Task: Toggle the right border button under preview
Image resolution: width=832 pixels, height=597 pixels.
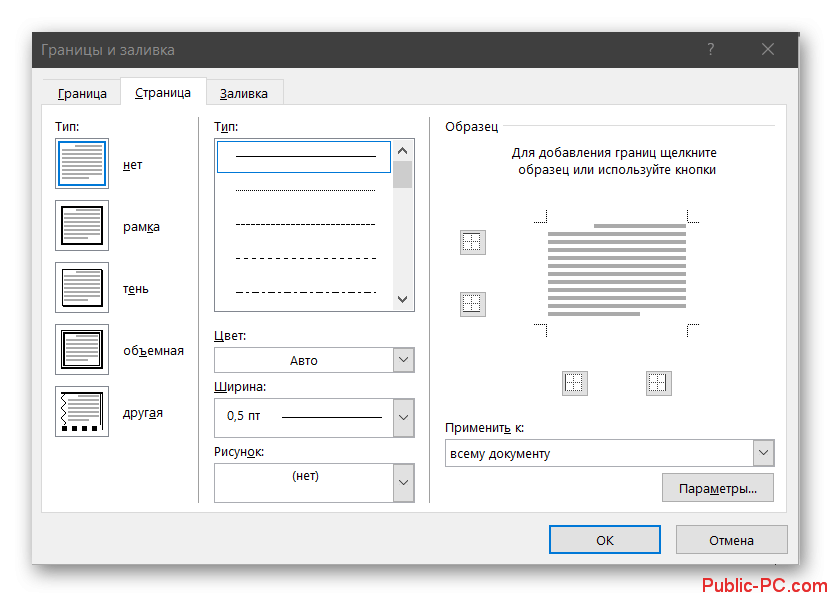Action: tap(658, 383)
